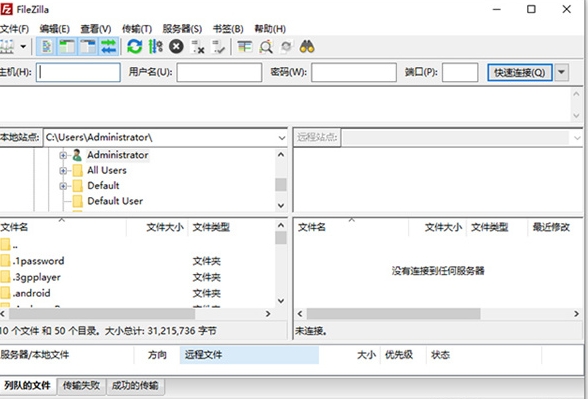Click the refresh file lists icon
The width and height of the screenshot is (588, 399).
click(x=134, y=47)
